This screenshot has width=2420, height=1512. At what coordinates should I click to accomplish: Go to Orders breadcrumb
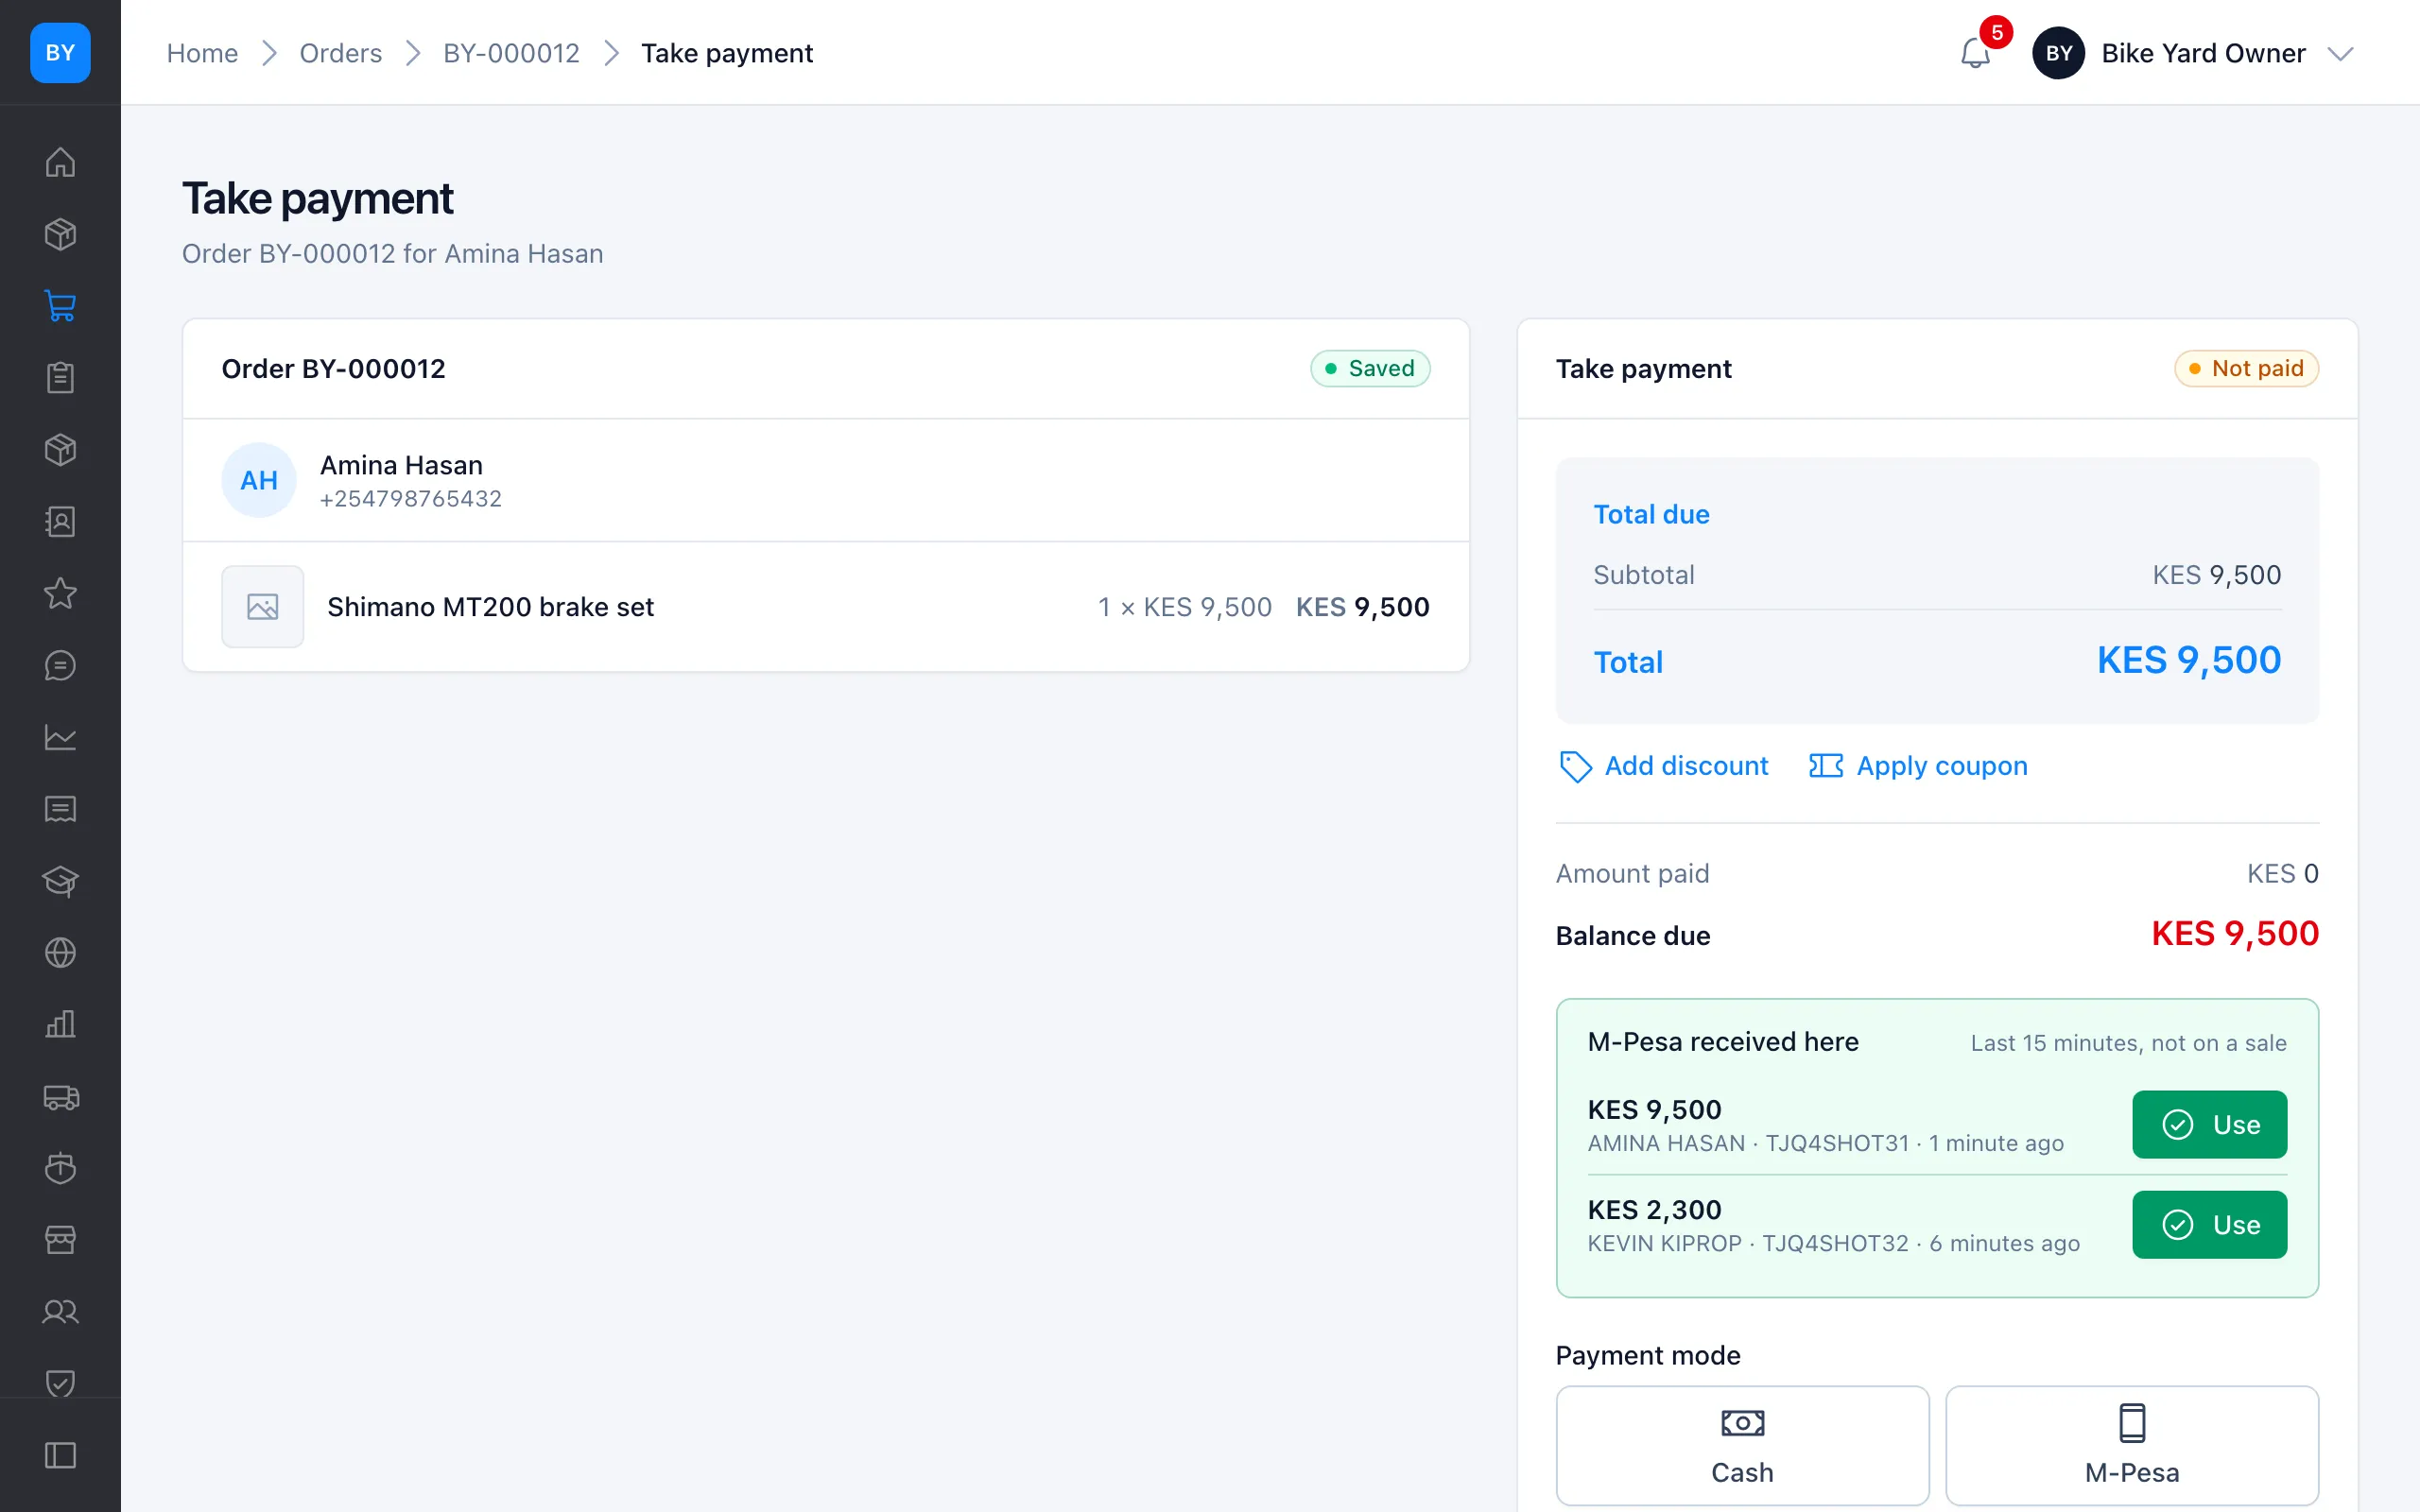pyautogui.click(x=341, y=53)
